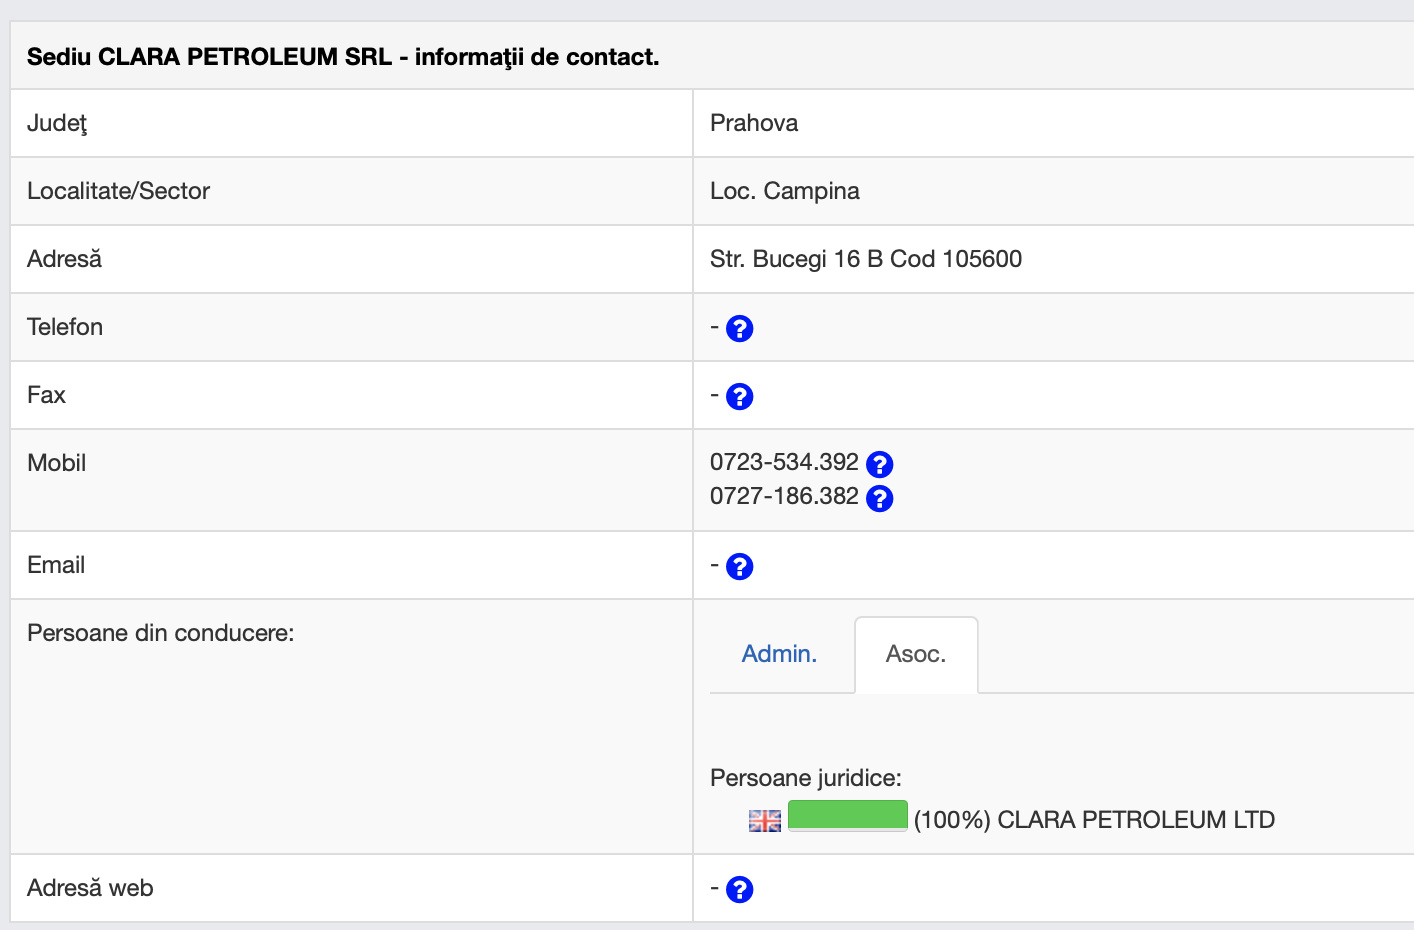Click the question mark icon in Email row
1414x930 pixels.
tap(739, 566)
